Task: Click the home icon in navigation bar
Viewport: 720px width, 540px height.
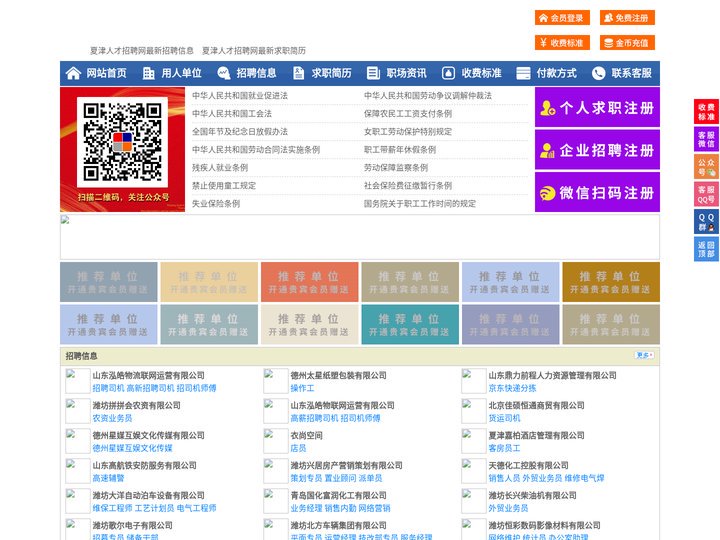Action: tap(73, 73)
